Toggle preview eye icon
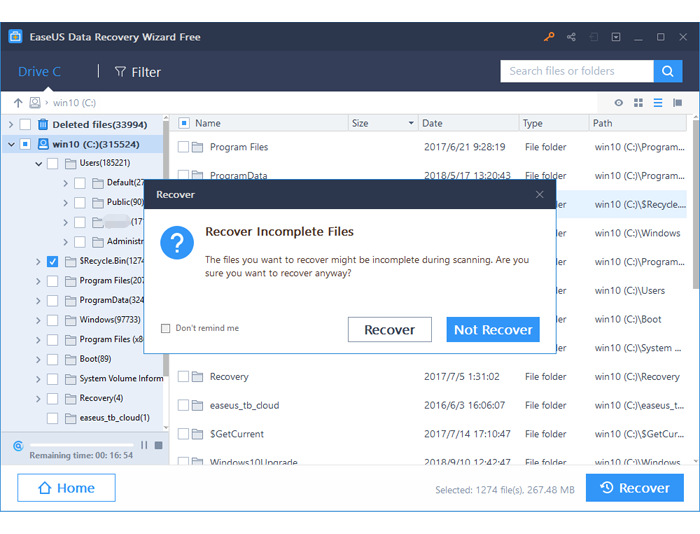700x534 pixels. click(618, 103)
